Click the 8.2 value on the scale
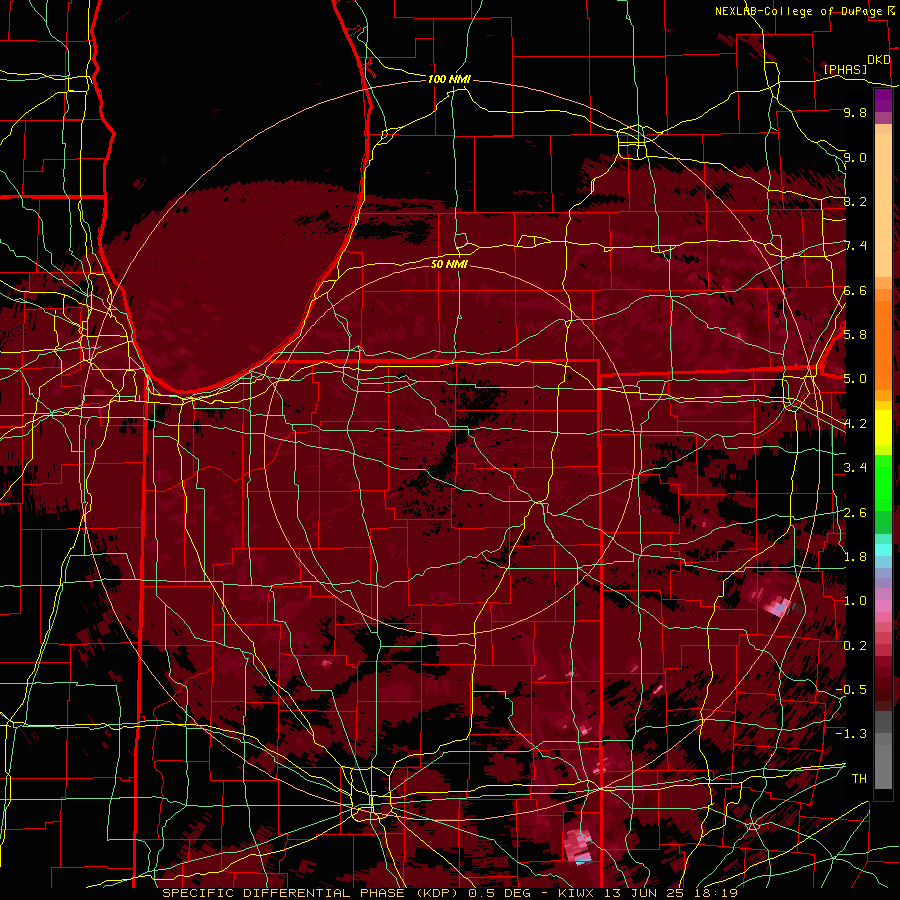 tap(855, 201)
